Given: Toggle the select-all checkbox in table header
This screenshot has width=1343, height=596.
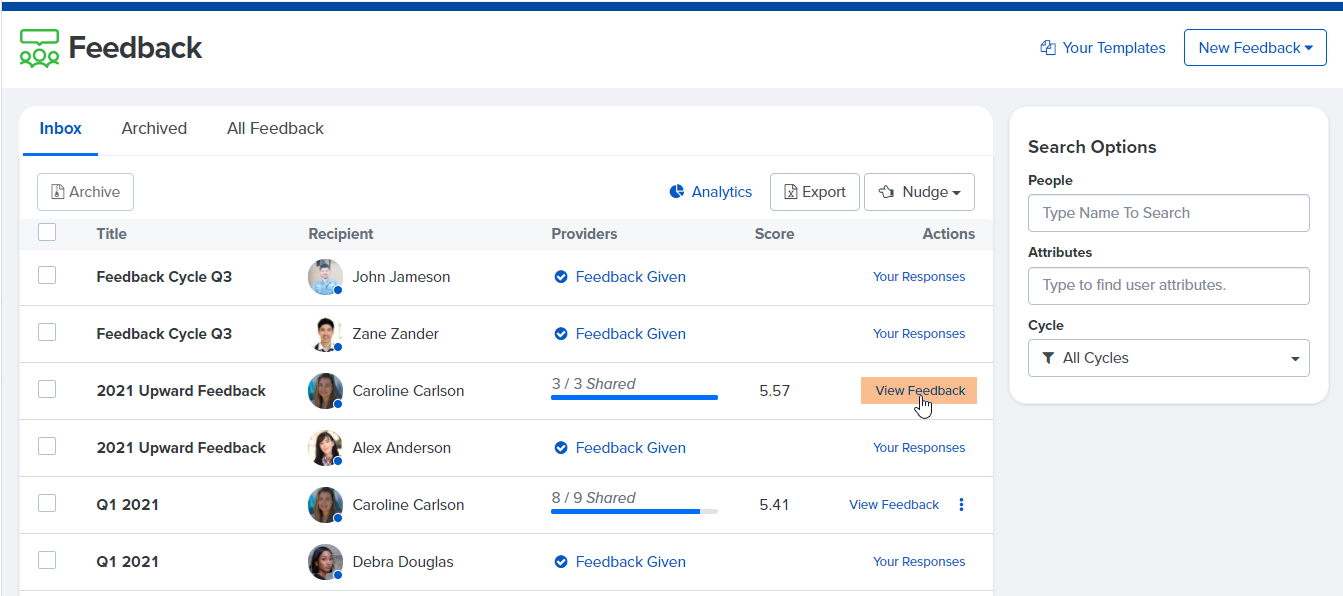Looking at the screenshot, I should 47,233.
